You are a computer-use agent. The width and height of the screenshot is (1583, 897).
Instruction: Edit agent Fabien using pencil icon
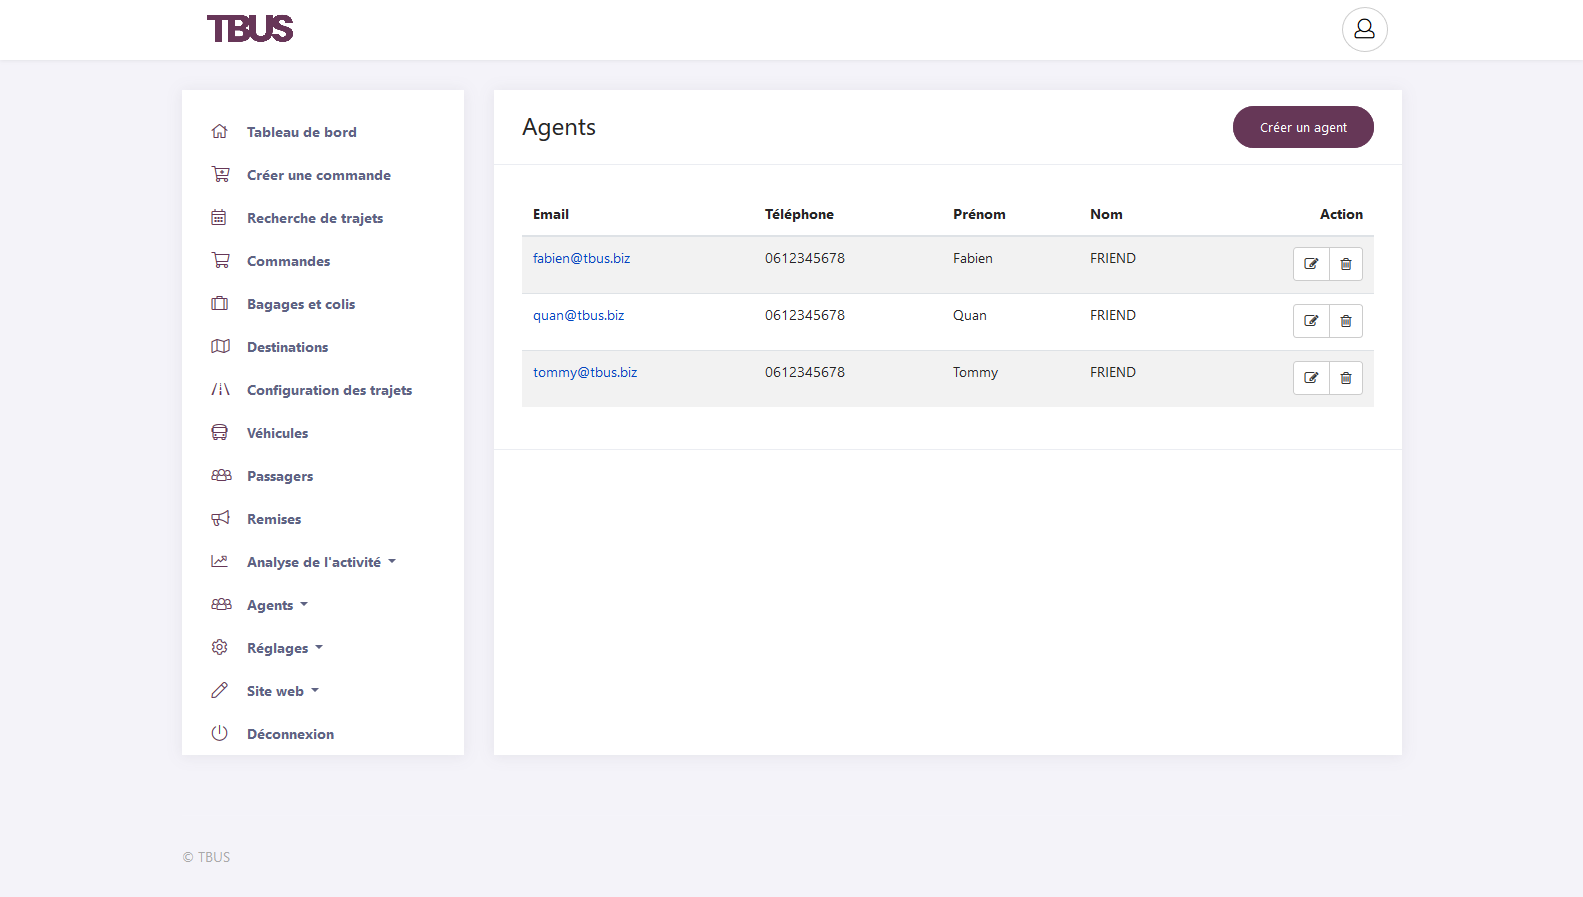point(1310,264)
